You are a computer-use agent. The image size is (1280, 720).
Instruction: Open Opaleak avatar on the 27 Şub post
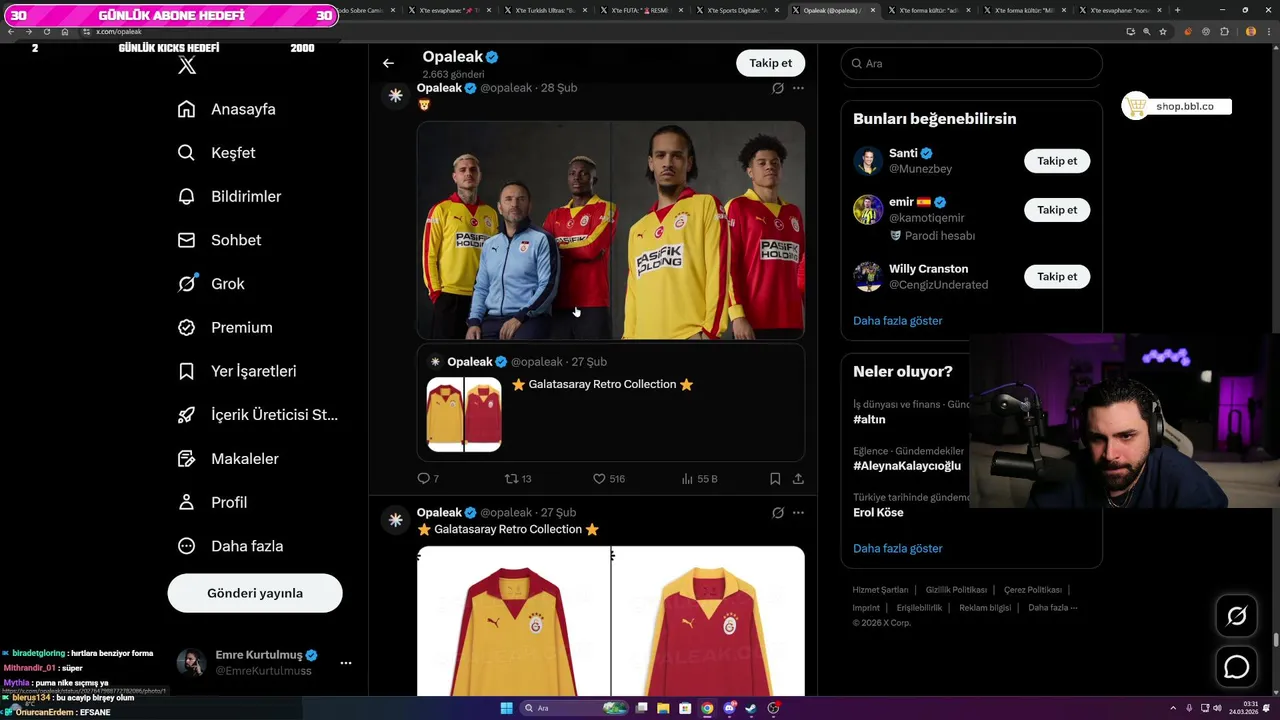click(396, 520)
